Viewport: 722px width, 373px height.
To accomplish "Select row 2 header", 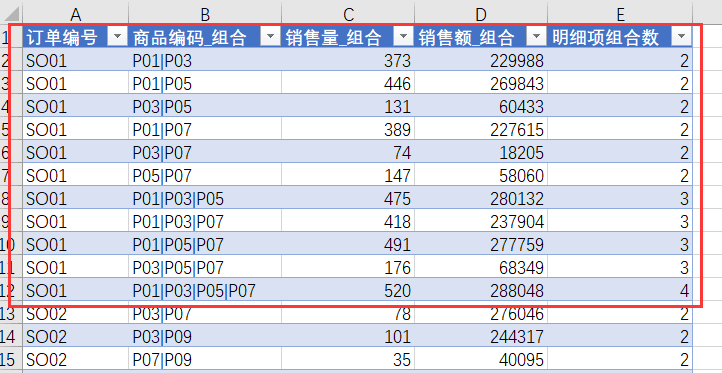I will pyautogui.click(x=11, y=60).
